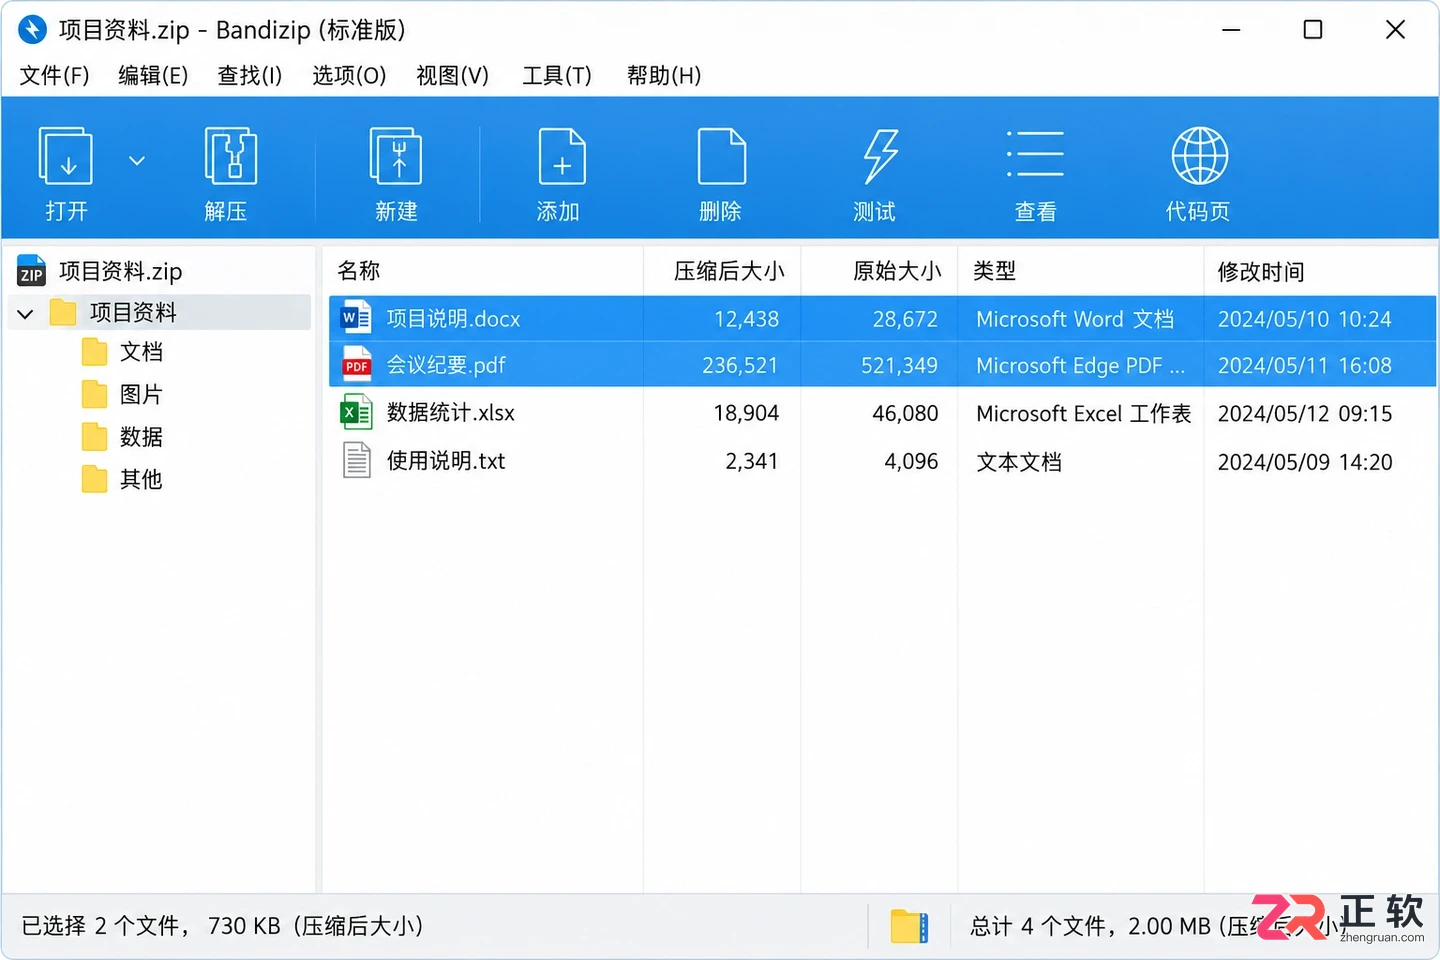Open the 工具(T) menu

[557, 76]
